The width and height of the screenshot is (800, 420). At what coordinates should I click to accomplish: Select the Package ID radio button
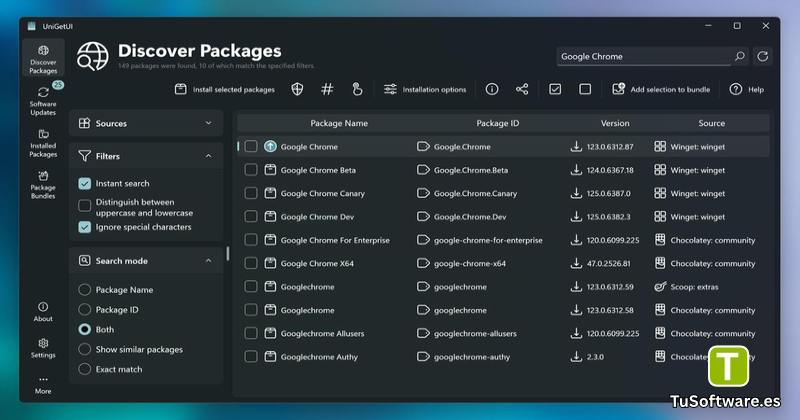click(x=85, y=309)
